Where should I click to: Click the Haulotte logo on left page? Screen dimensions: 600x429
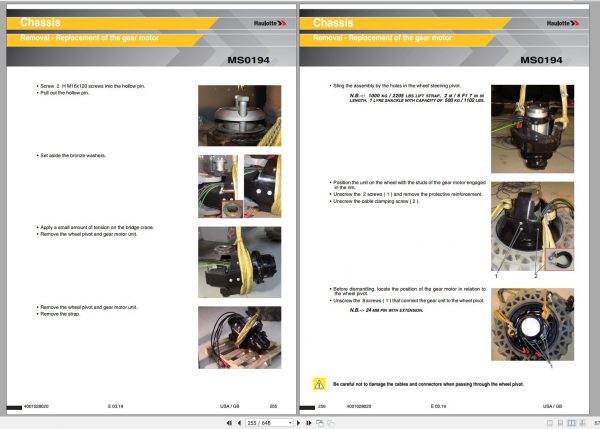[270, 23]
